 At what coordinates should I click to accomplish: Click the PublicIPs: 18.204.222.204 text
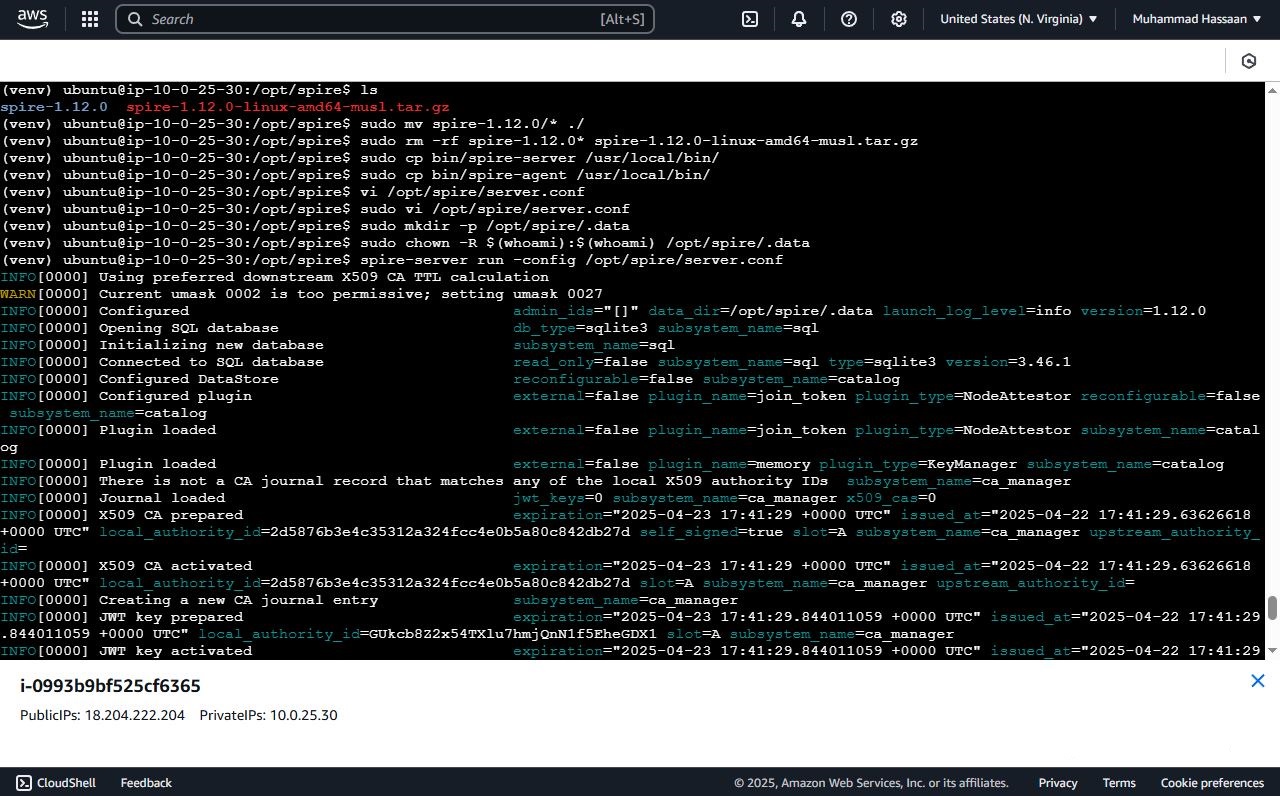point(102,715)
